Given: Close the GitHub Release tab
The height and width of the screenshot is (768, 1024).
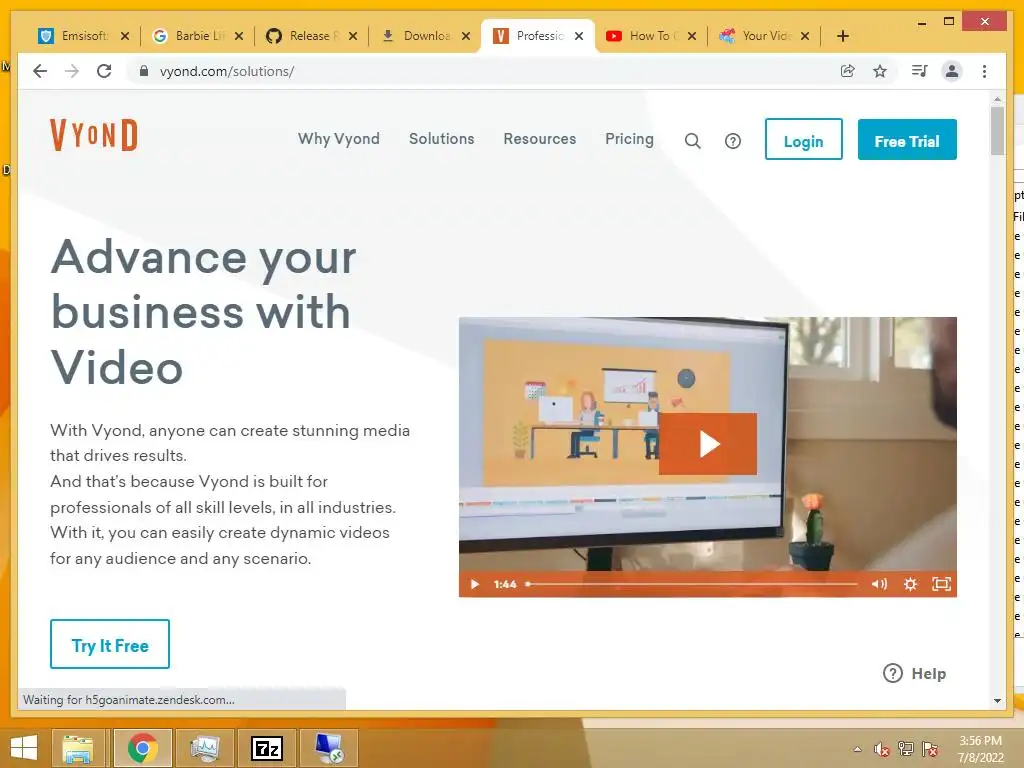Looking at the screenshot, I should pyautogui.click(x=353, y=36).
